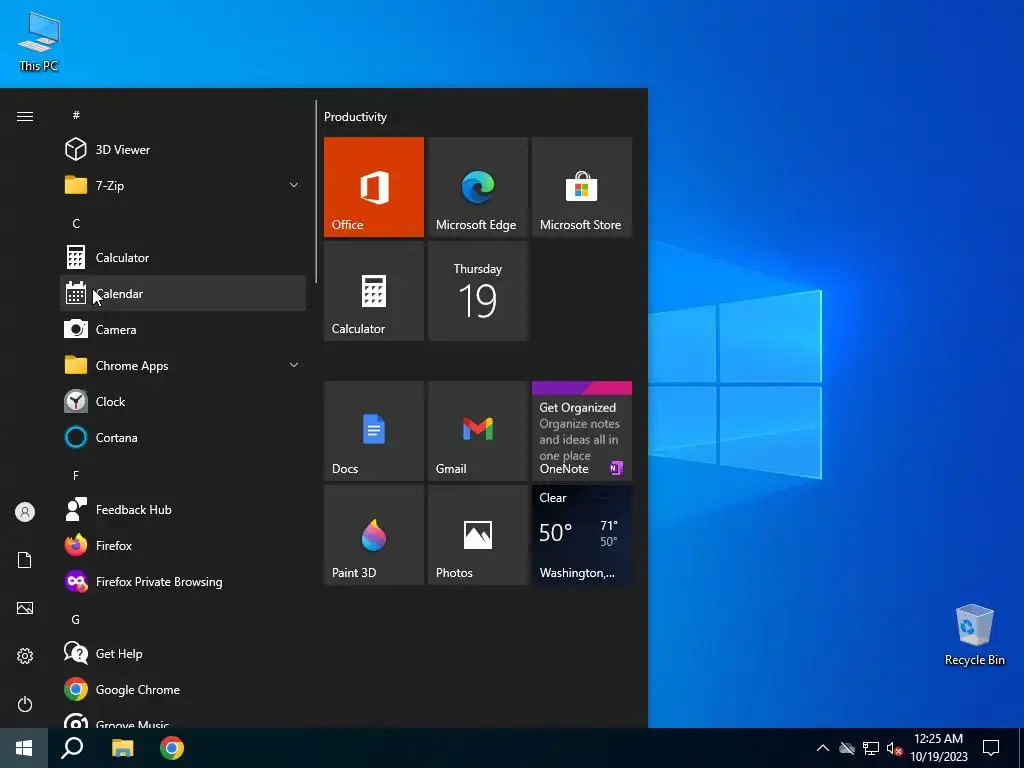The height and width of the screenshot is (768, 1024).
Task: Select the Recycle Bin desktop icon
Action: (974, 635)
